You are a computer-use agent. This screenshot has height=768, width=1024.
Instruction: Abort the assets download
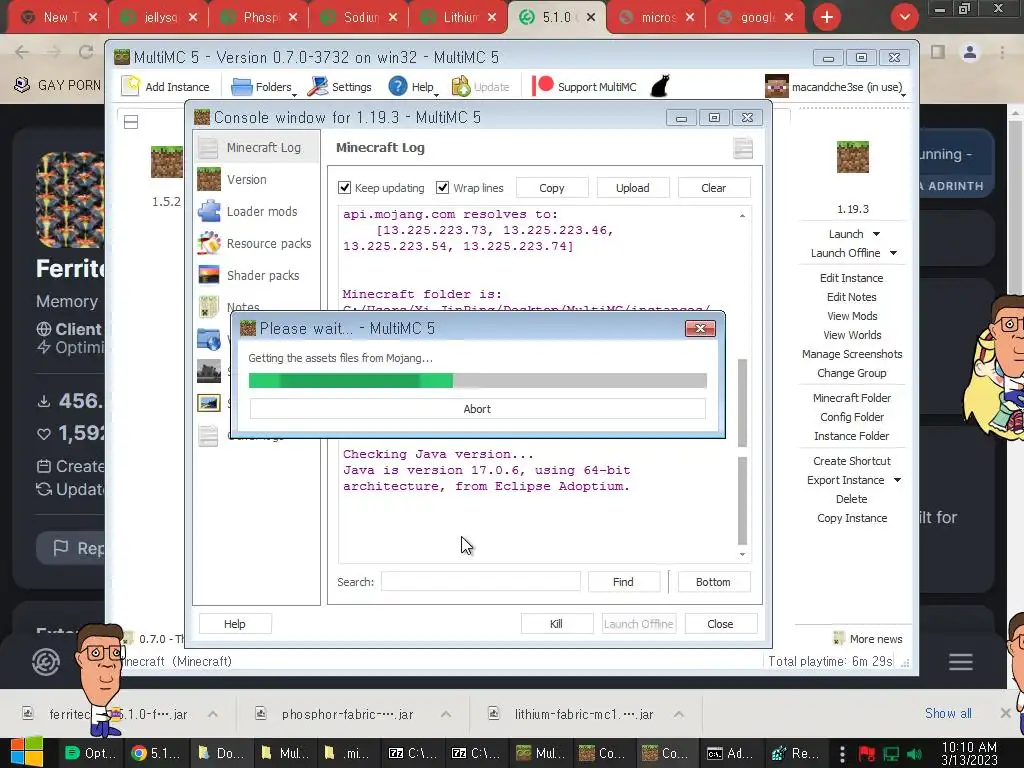click(477, 409)
